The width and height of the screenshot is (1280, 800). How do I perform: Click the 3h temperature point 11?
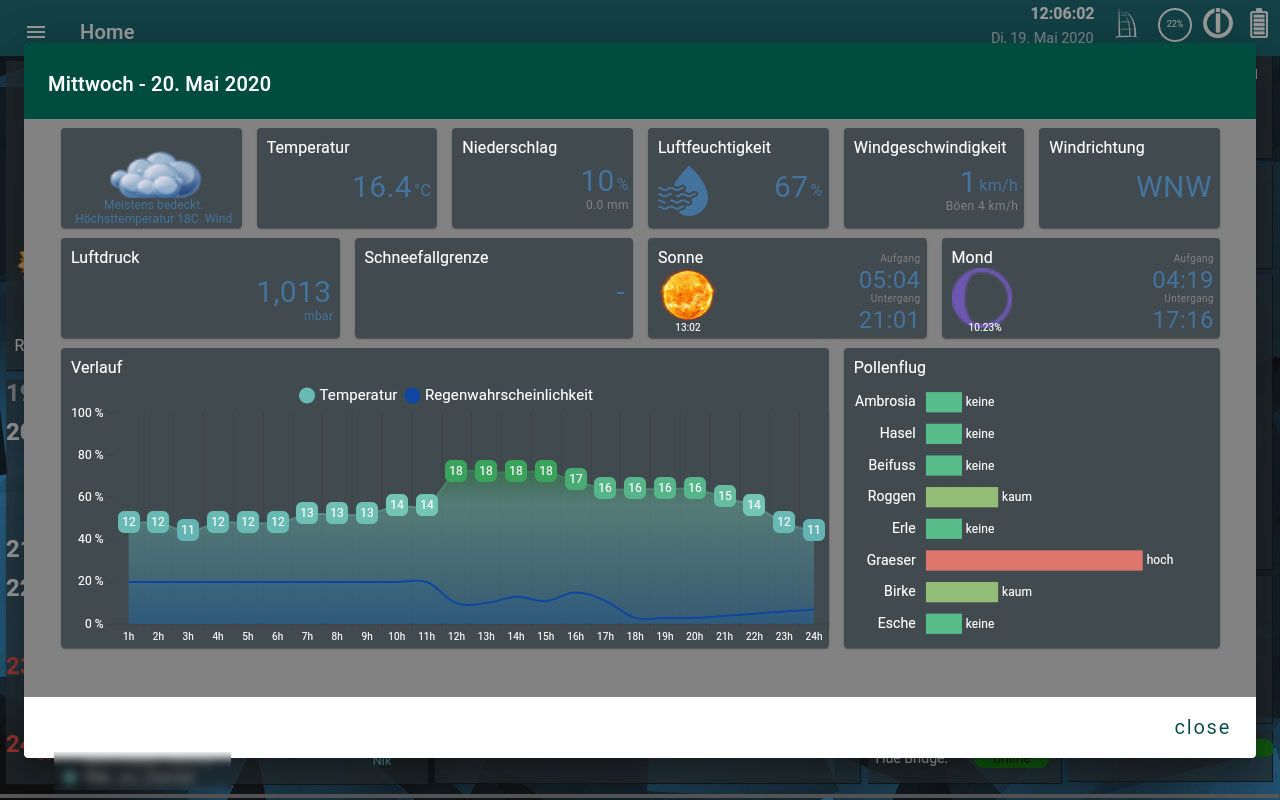click(x=188, y=530)
